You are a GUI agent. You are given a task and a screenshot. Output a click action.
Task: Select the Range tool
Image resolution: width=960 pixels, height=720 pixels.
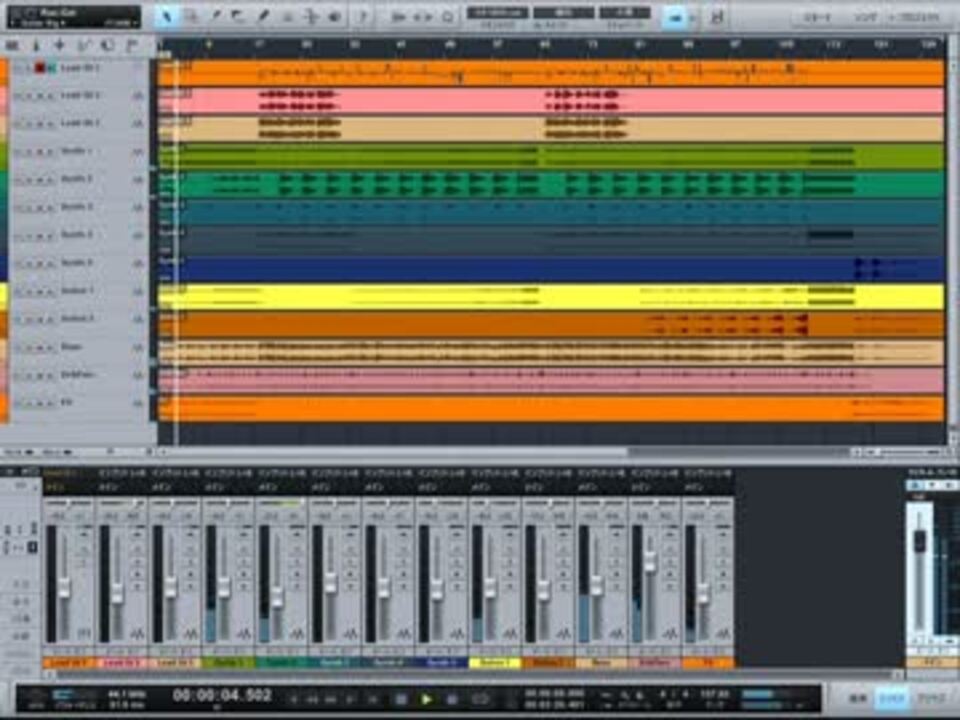[191, 17]
